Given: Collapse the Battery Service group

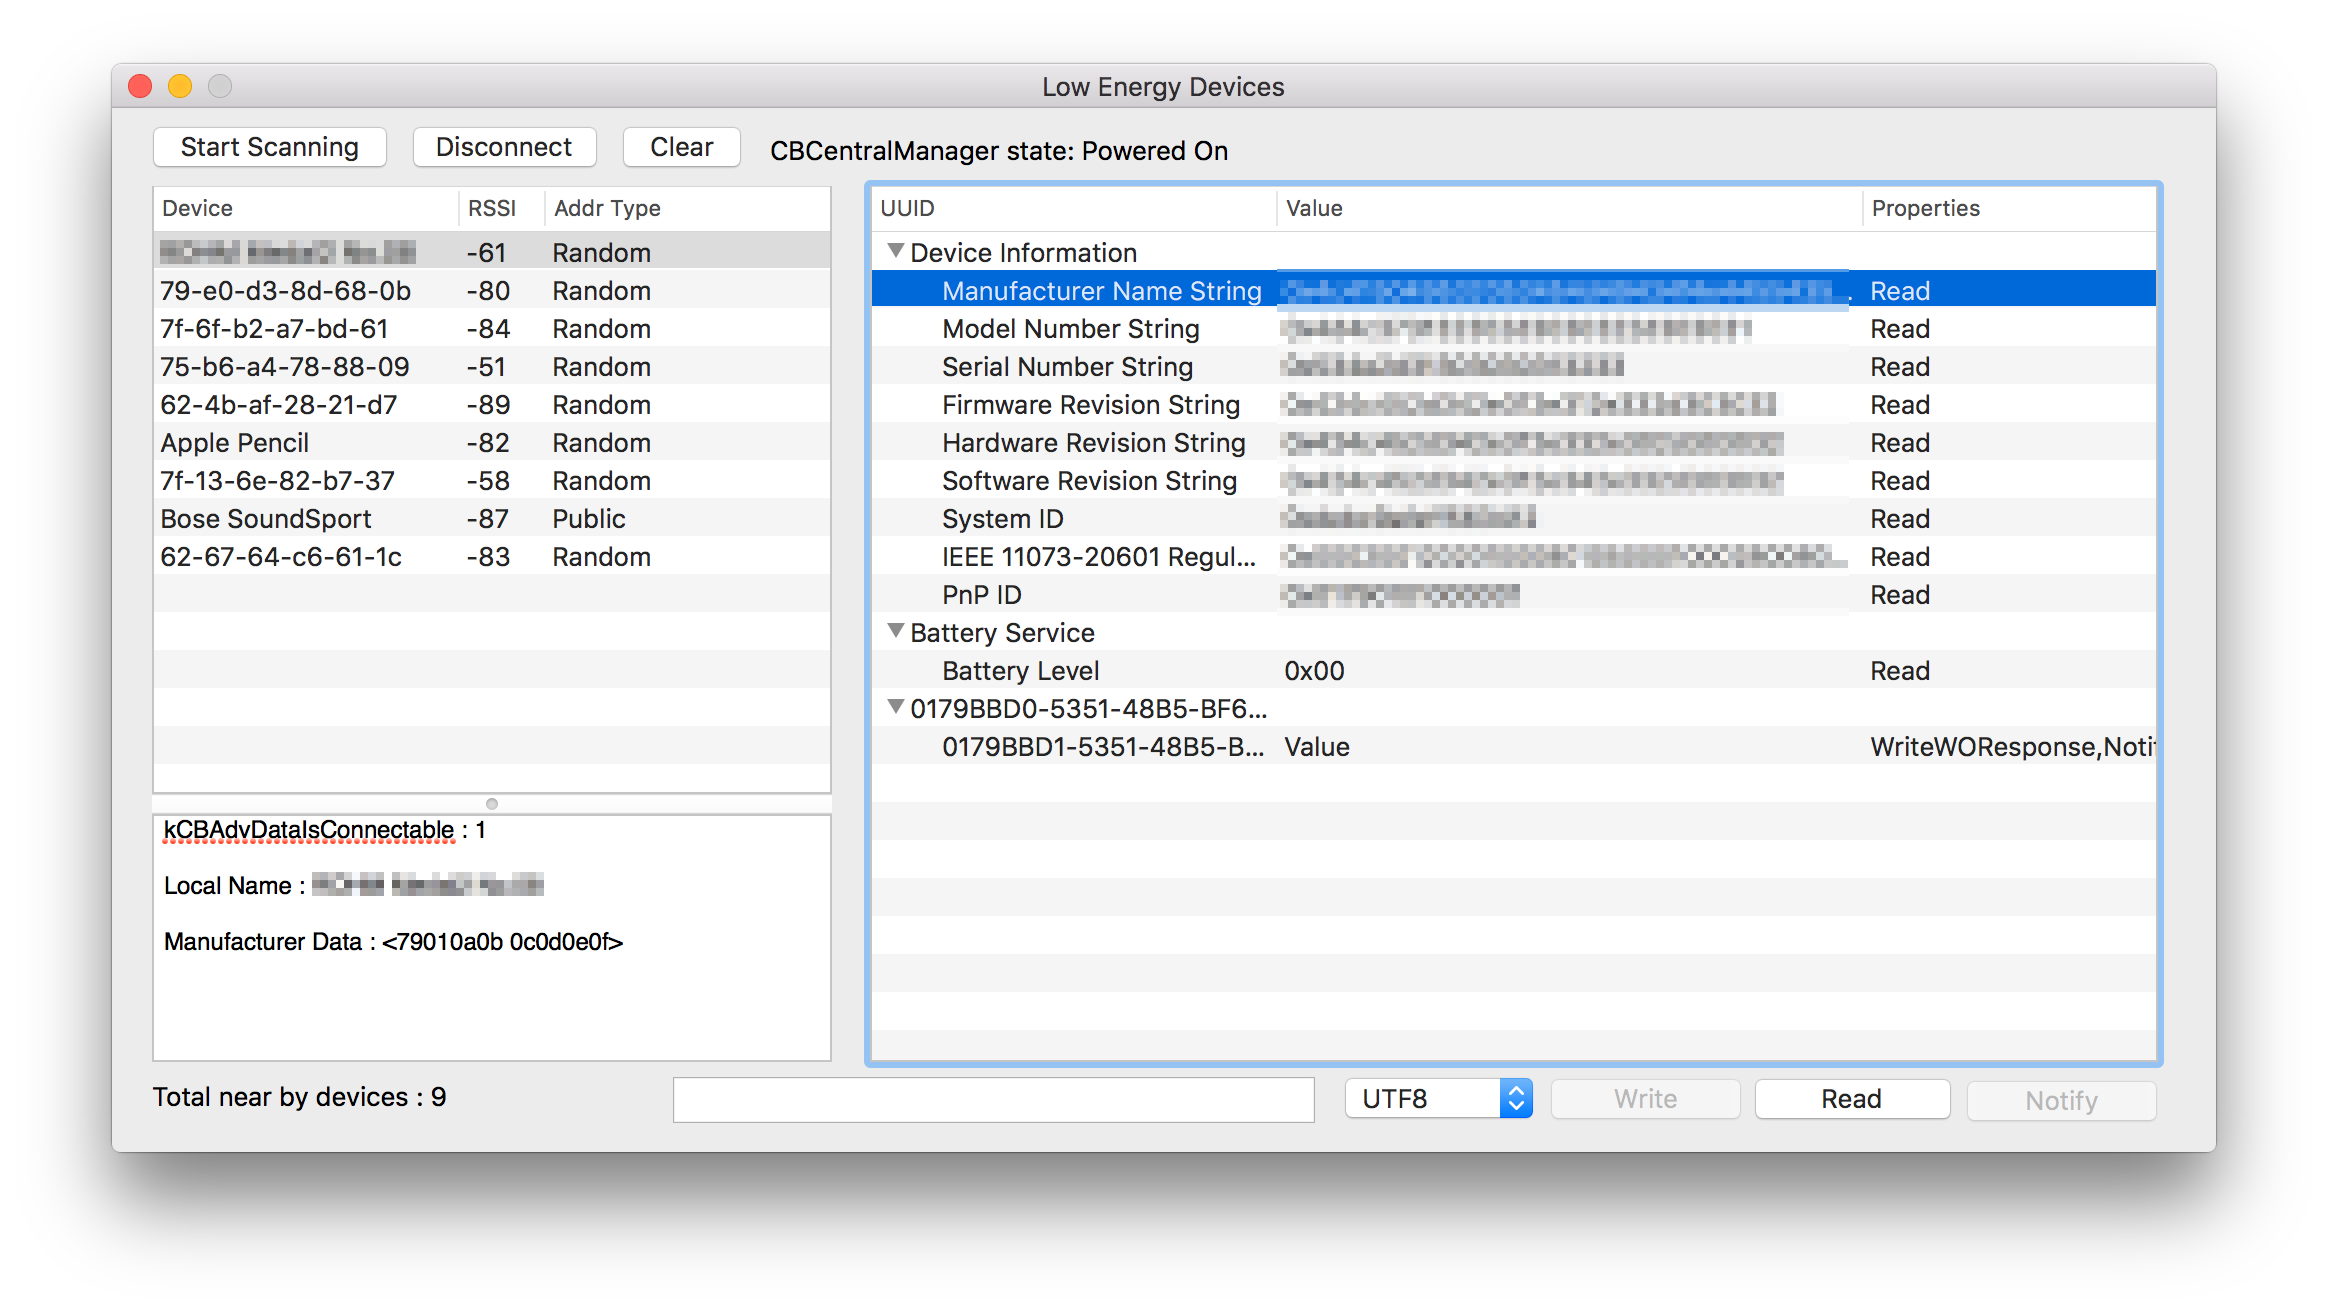Looking at the screenshot, I should tap(895, 632).
